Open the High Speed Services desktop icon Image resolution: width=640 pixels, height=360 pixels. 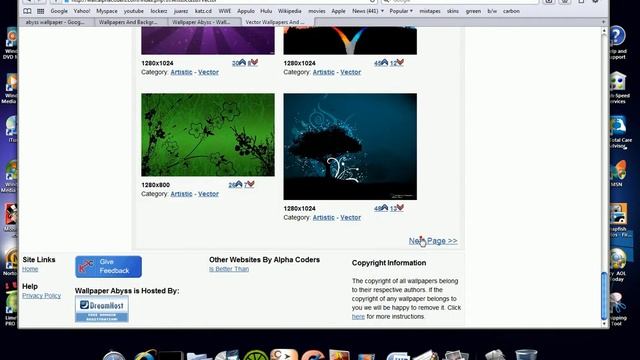click(x=619, y=88)
